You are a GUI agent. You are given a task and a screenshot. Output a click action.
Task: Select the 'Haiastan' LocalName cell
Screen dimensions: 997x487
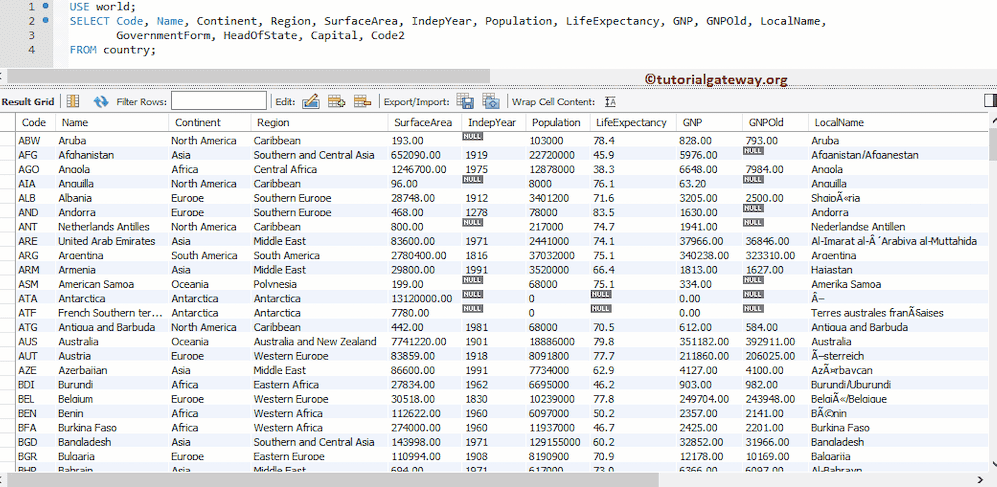[897, 270]
